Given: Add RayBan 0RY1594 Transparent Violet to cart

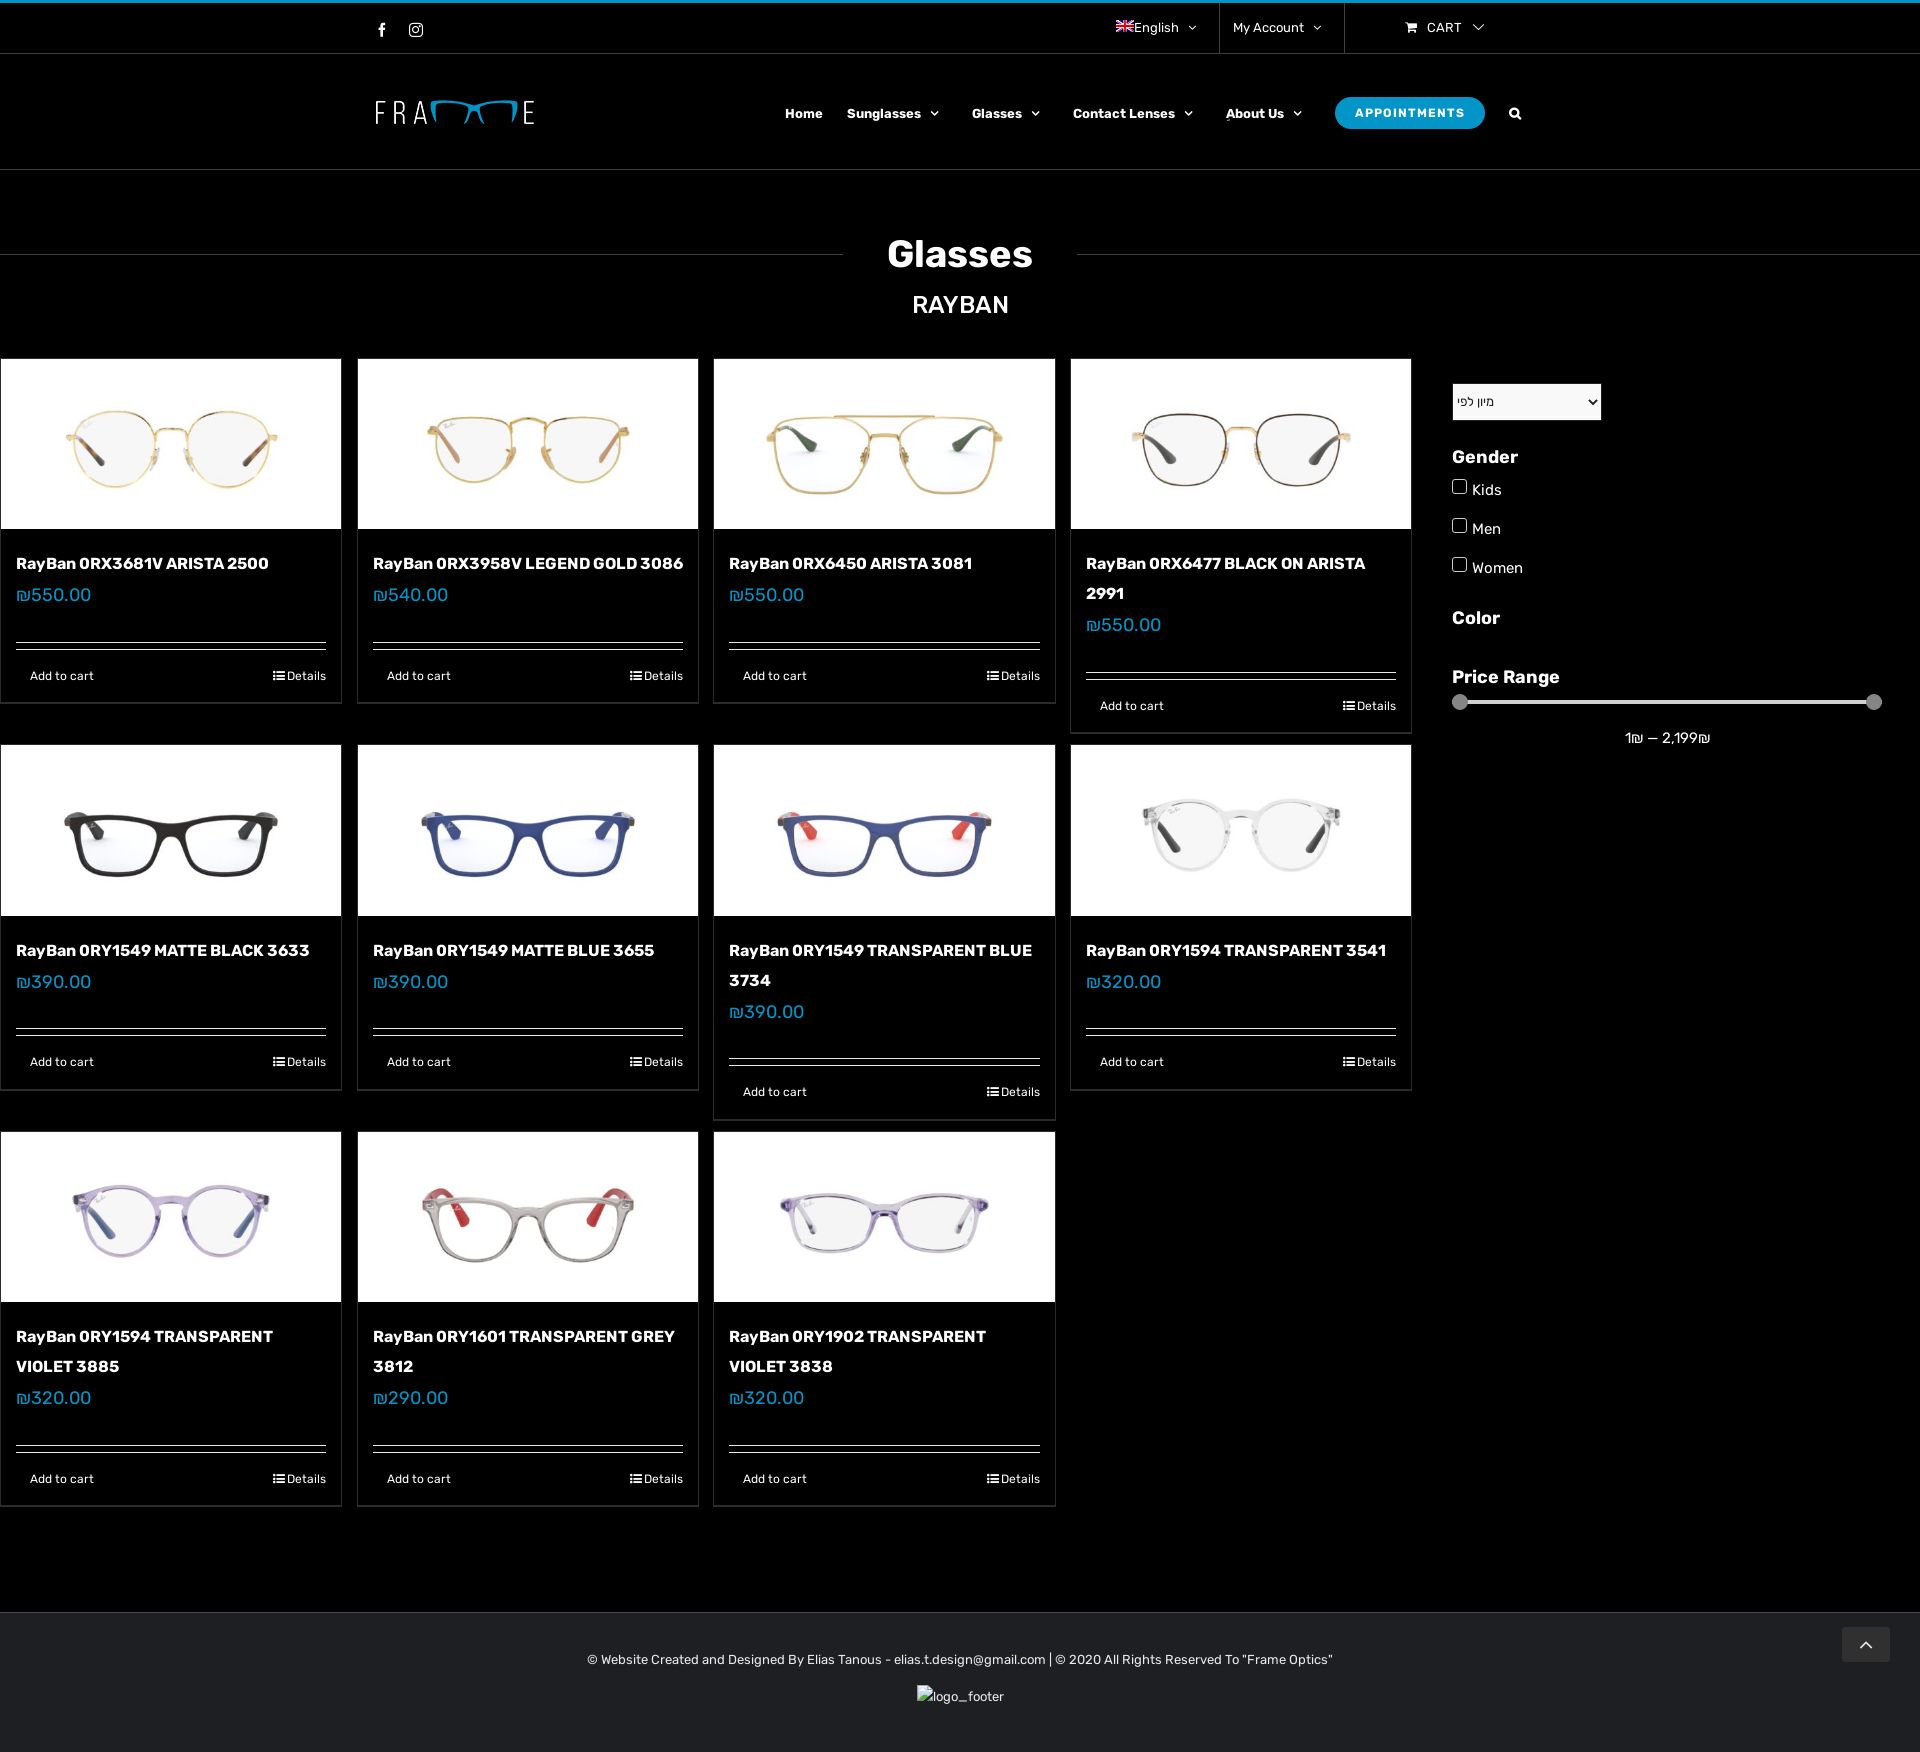Looking at the screenshot, I should tap(62, 1479).
